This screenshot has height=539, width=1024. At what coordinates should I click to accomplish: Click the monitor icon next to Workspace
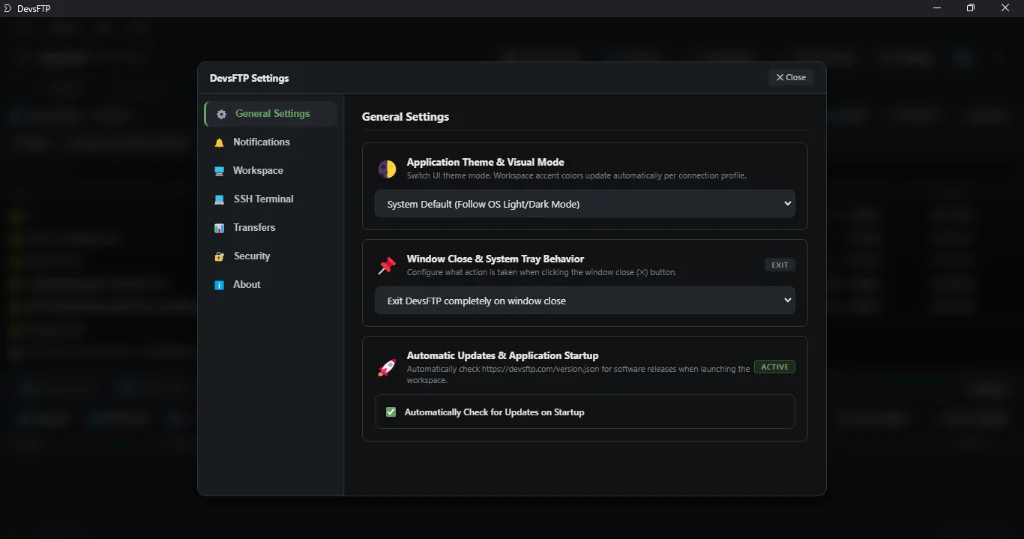pos(219,171)
